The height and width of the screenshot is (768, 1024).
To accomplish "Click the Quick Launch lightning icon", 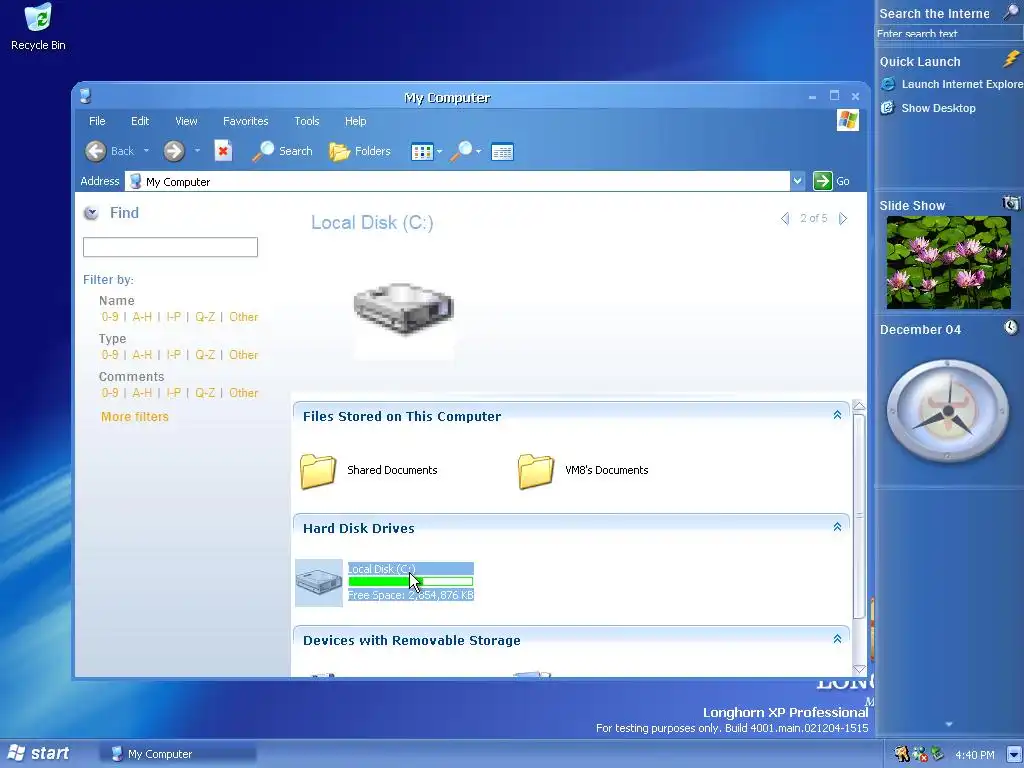I will [1012, 59].
